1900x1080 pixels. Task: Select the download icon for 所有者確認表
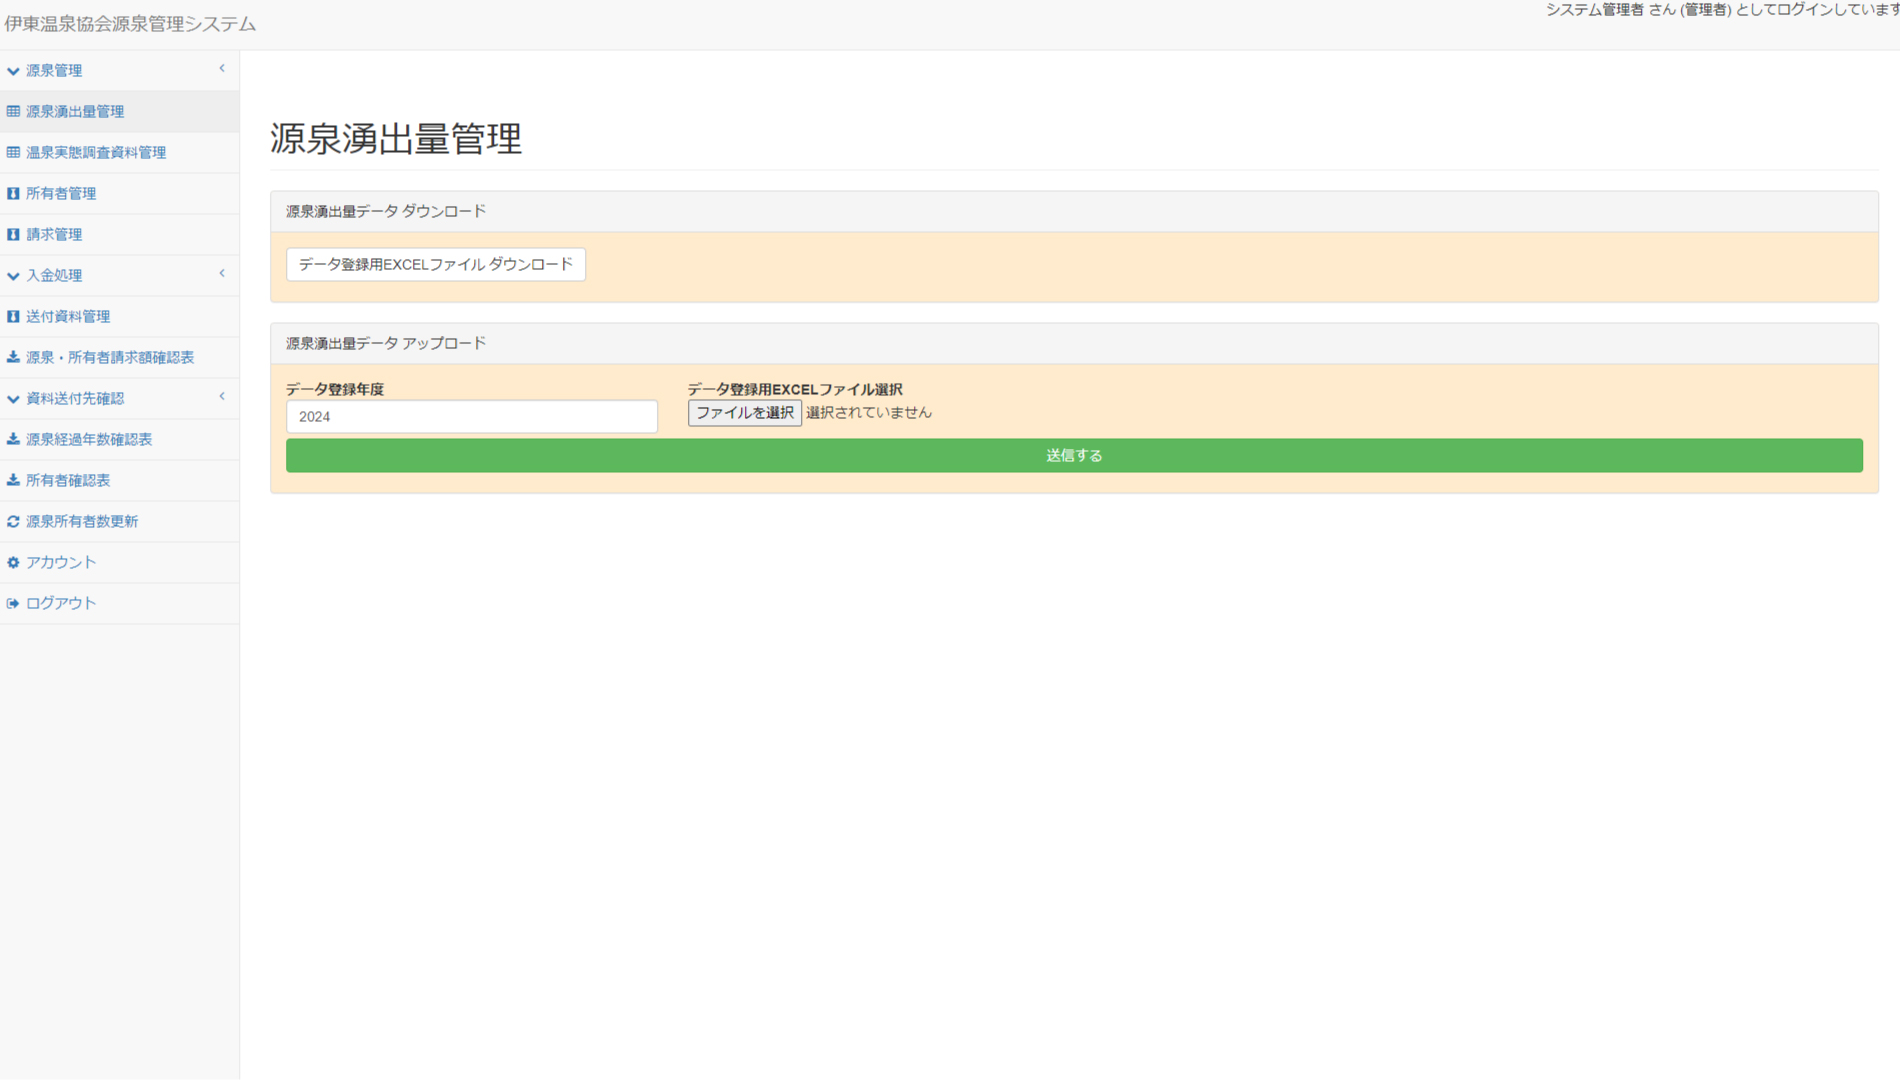12,480
